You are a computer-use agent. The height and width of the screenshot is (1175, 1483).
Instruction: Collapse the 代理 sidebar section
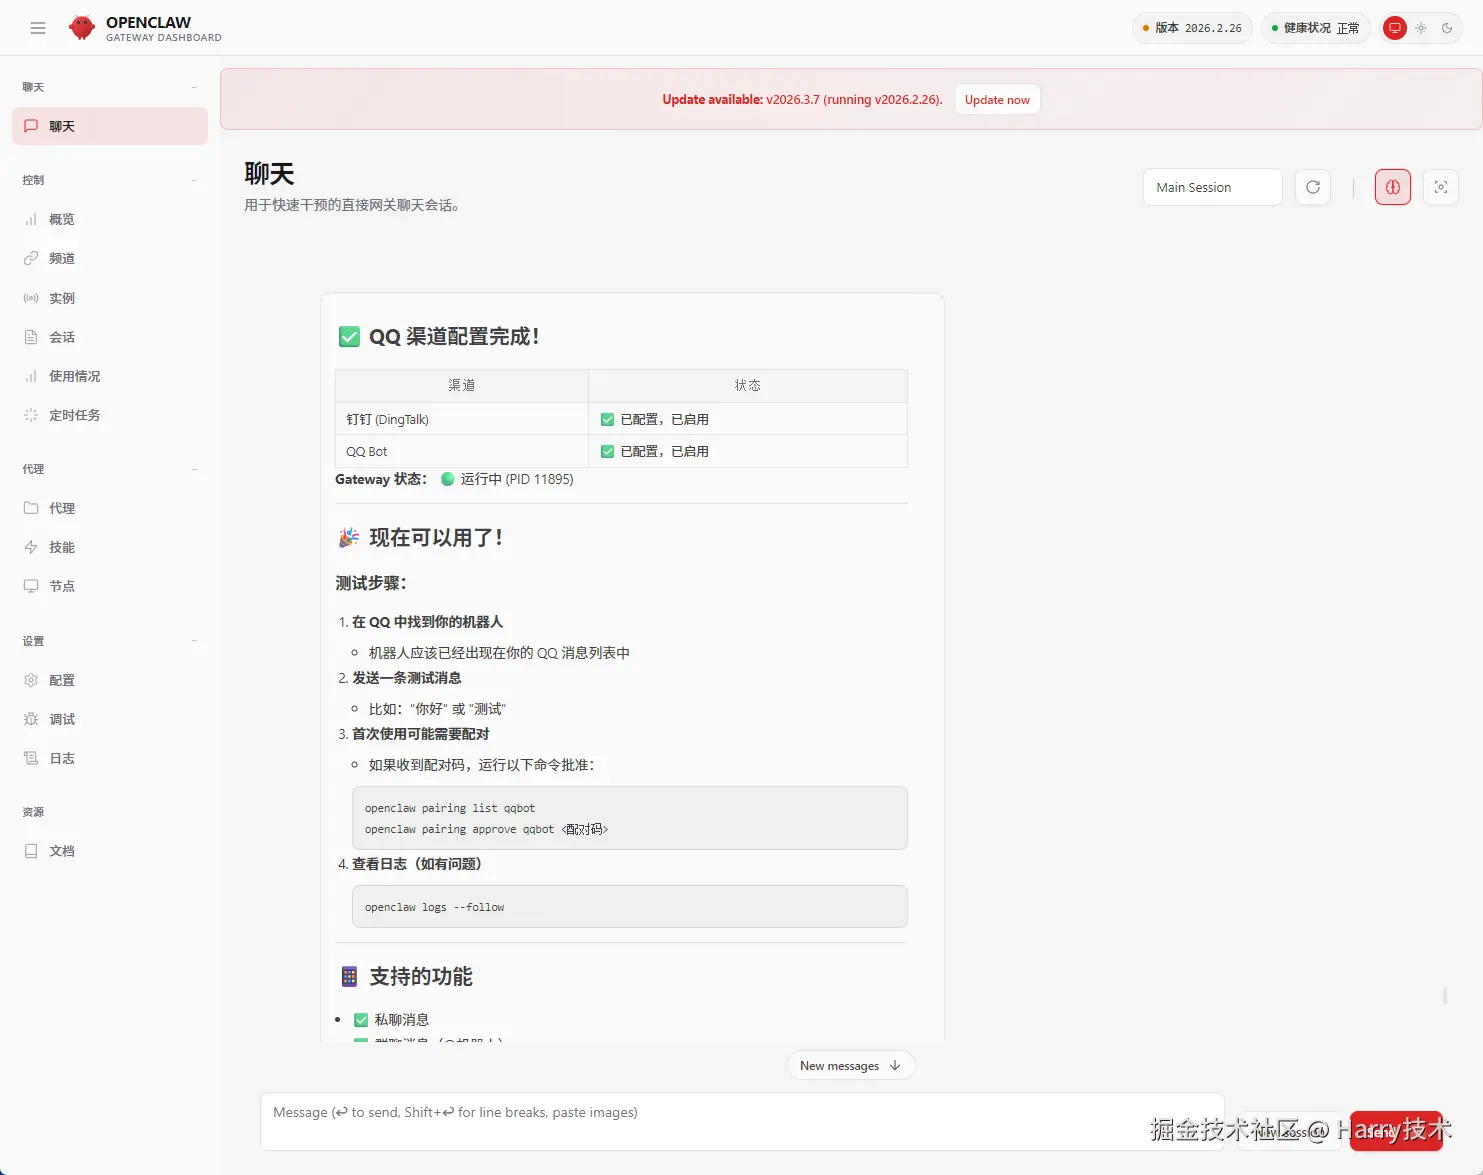(x=194, y=468)
